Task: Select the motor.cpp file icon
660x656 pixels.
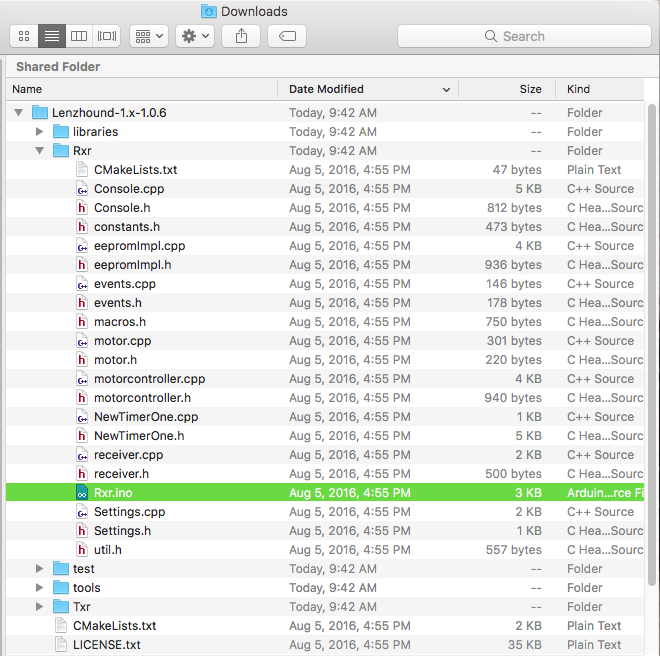Action: pos(82,341)
